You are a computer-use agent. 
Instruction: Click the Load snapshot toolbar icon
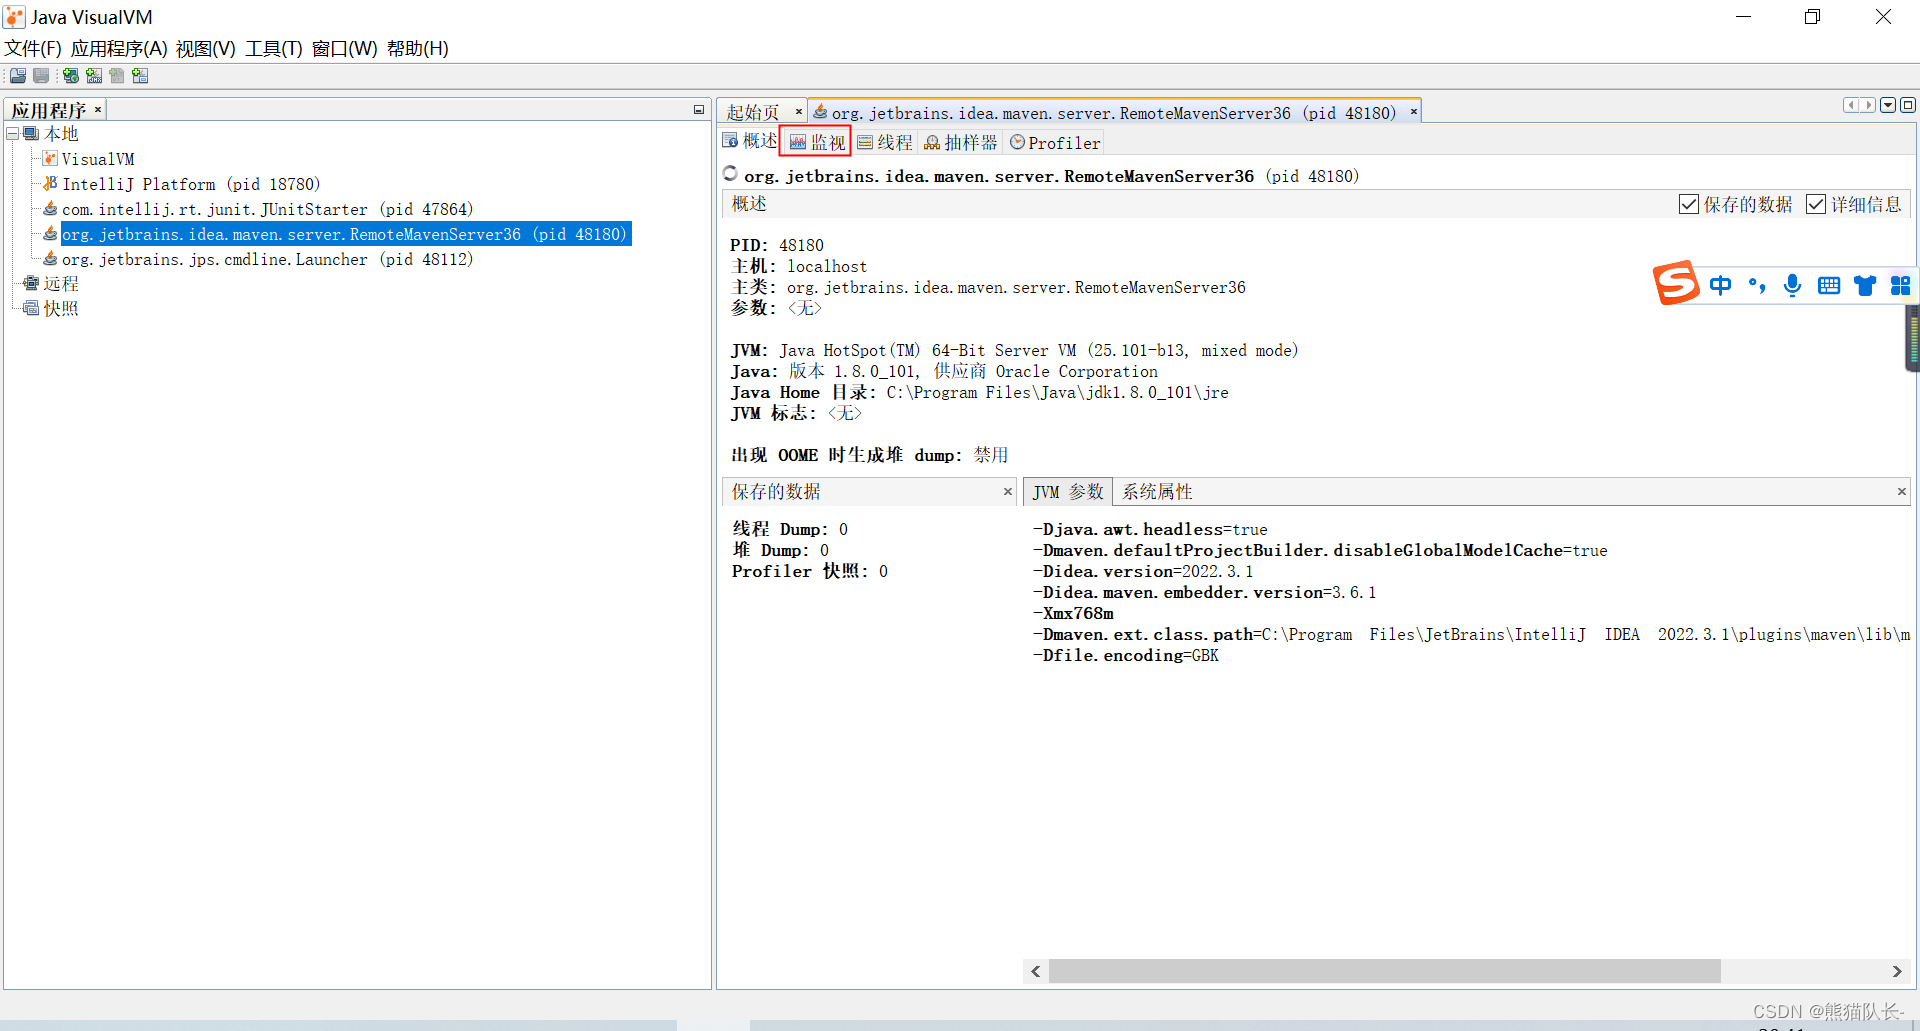tap(18, 76)
